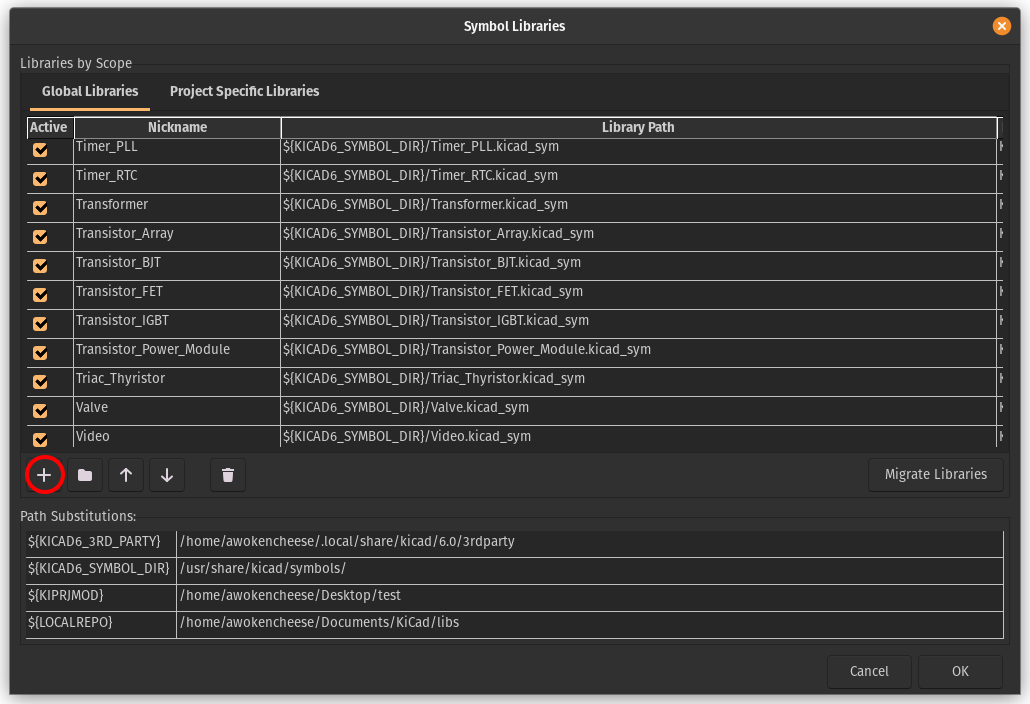Viewport: 1030px width, 704px height.
Task: Add a new empty library row
Action: tap(44, 475)
